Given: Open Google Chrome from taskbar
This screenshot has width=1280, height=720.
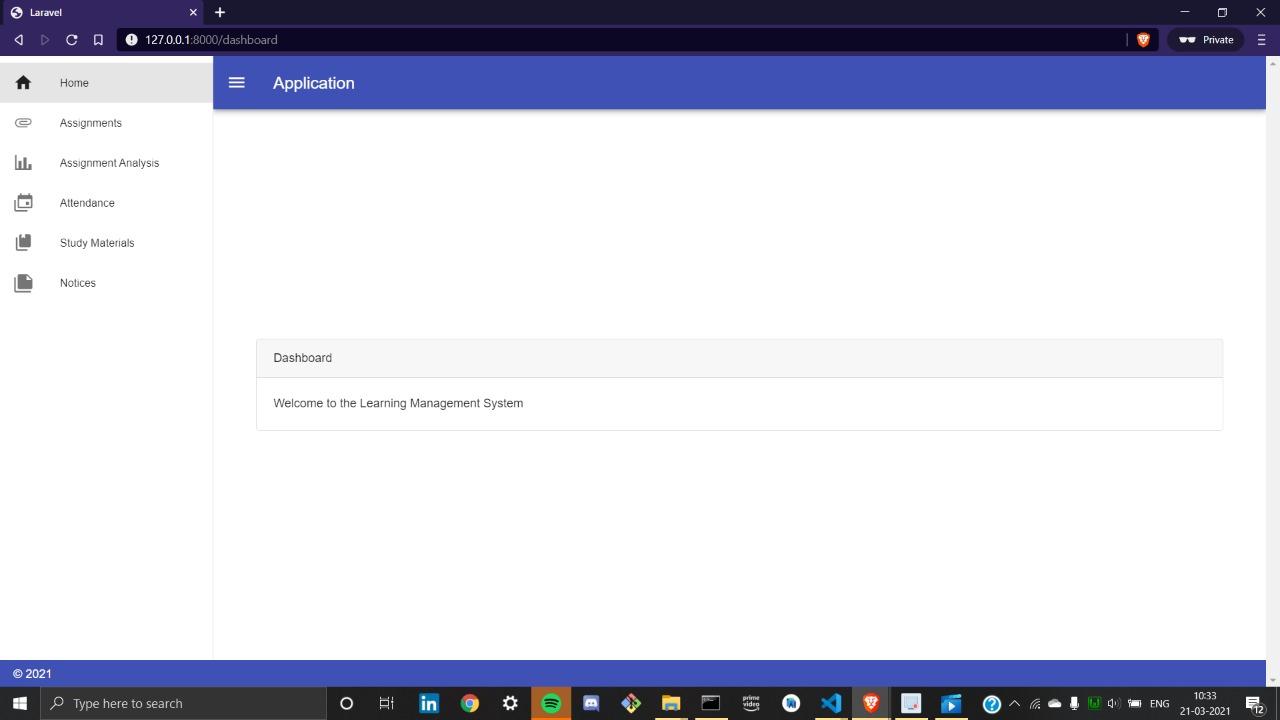Looking at the screenshot, I should [469, 703].
